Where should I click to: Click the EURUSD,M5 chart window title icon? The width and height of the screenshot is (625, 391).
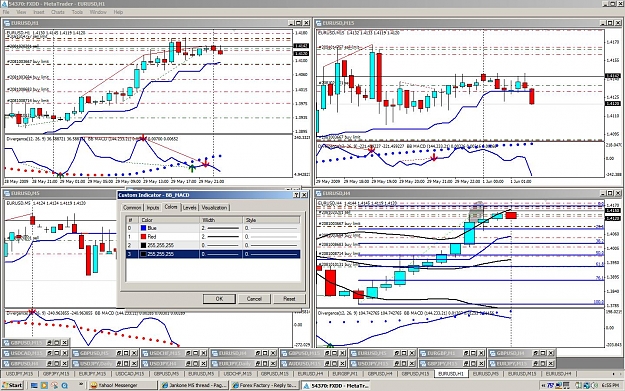pos(7,193)
